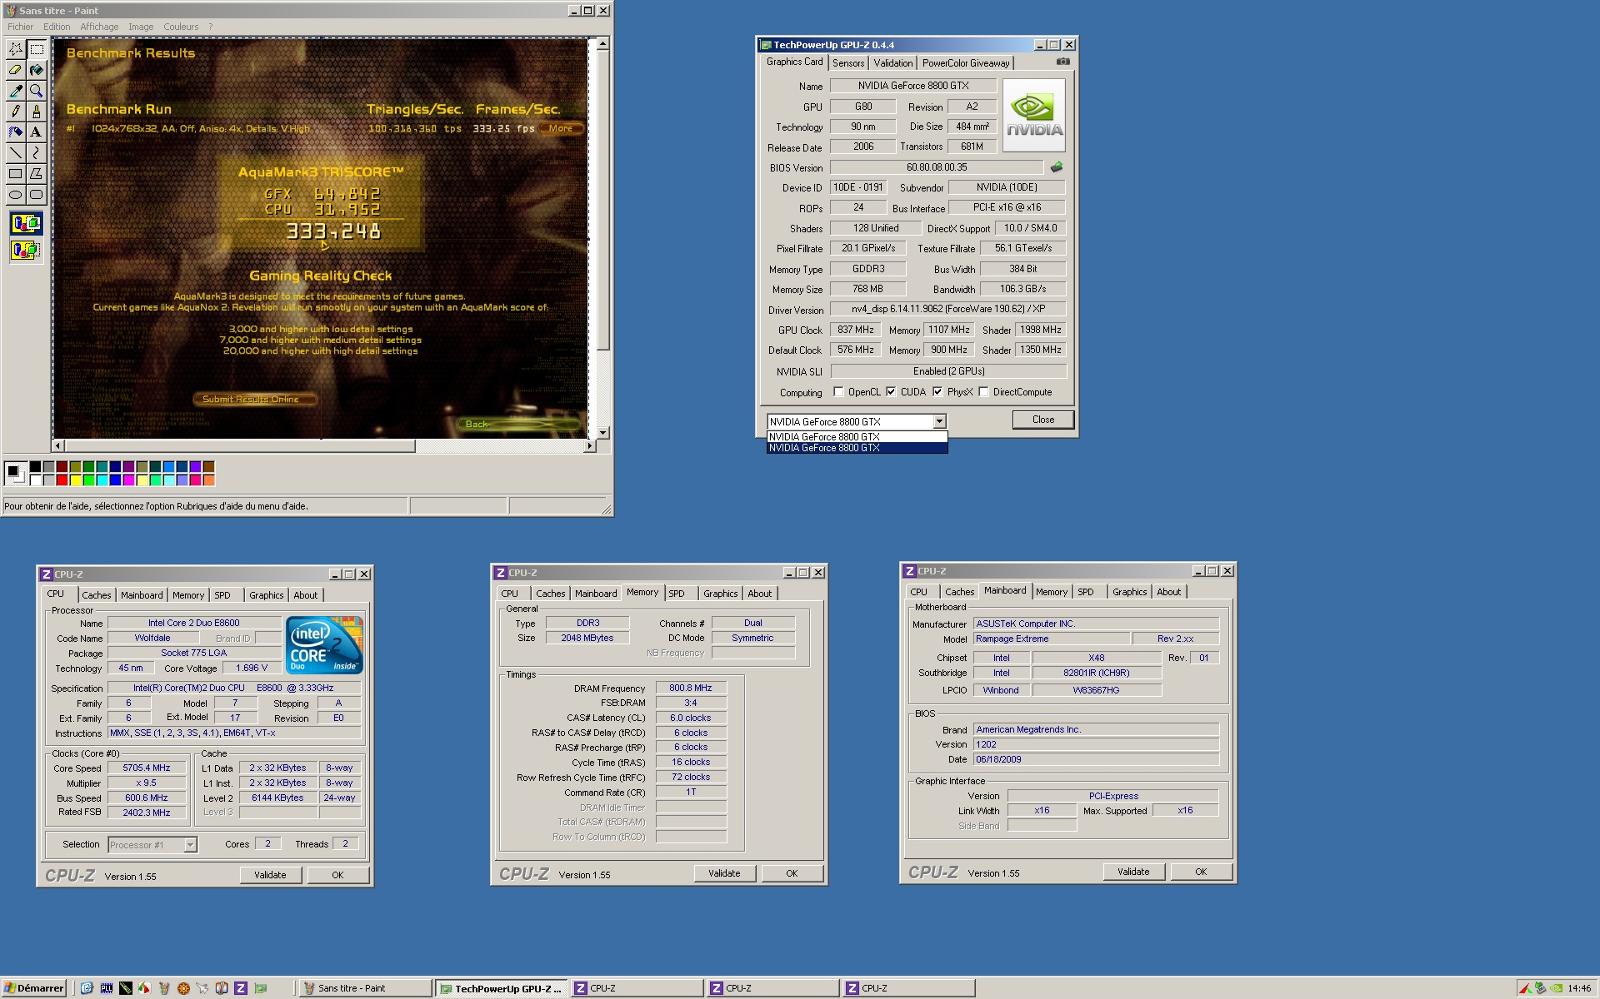
Task: Open the Edition menu in Paint
Action: 57,27
